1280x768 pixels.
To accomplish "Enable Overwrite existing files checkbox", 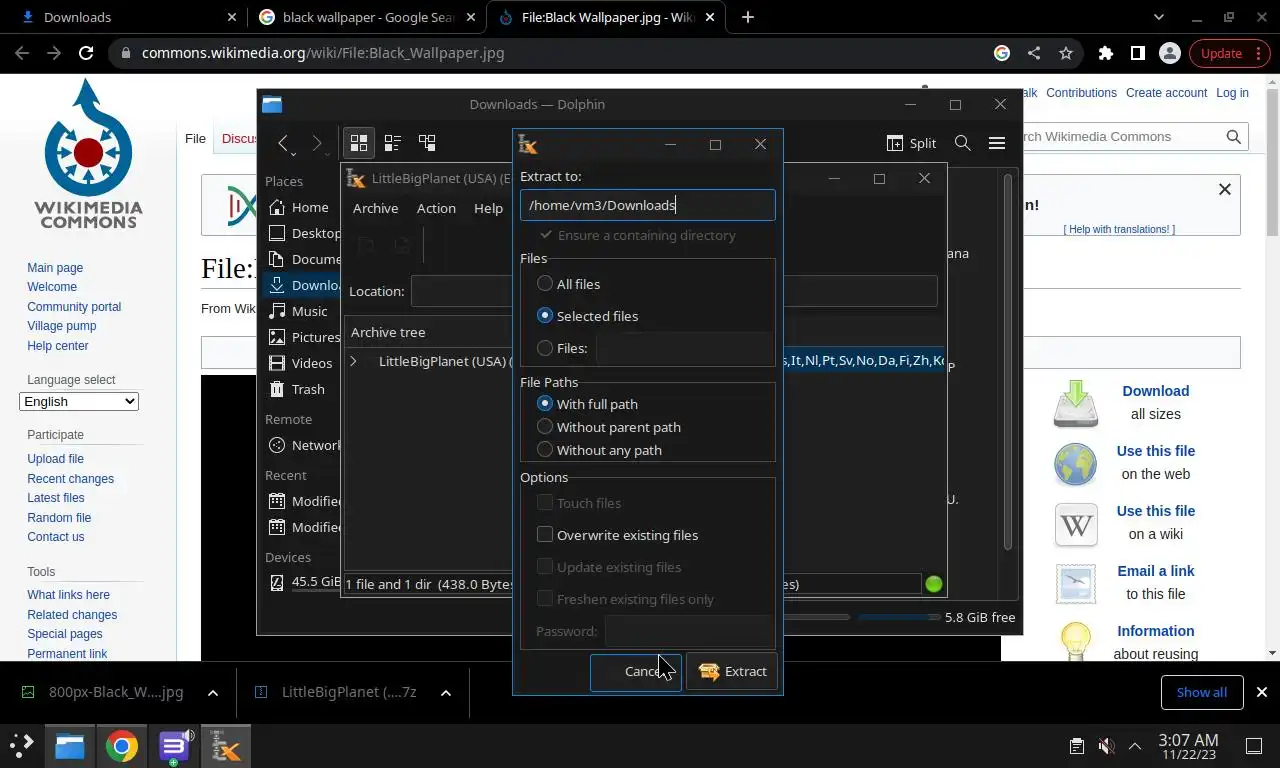I will pos(545,535).
